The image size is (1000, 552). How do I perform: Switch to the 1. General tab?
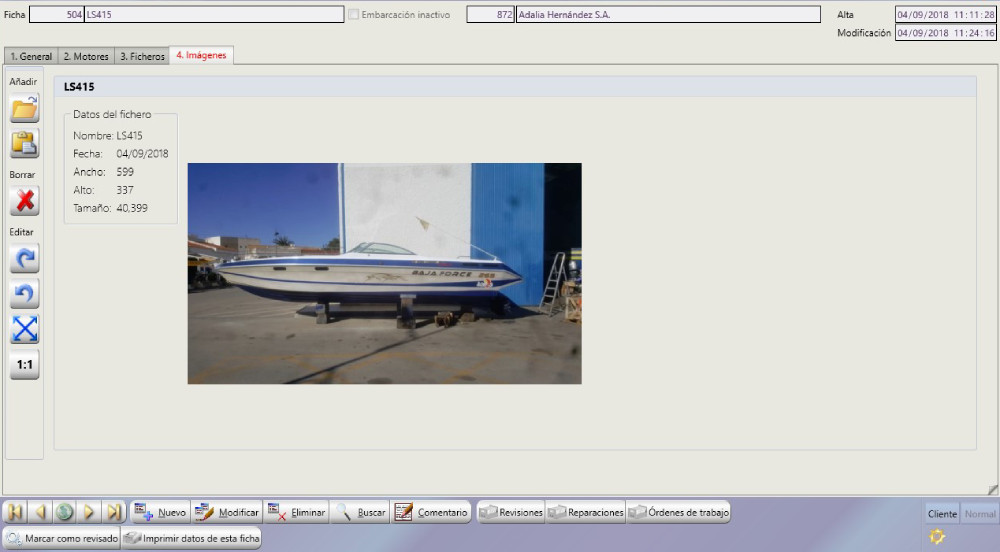click(x=30, y=57)
